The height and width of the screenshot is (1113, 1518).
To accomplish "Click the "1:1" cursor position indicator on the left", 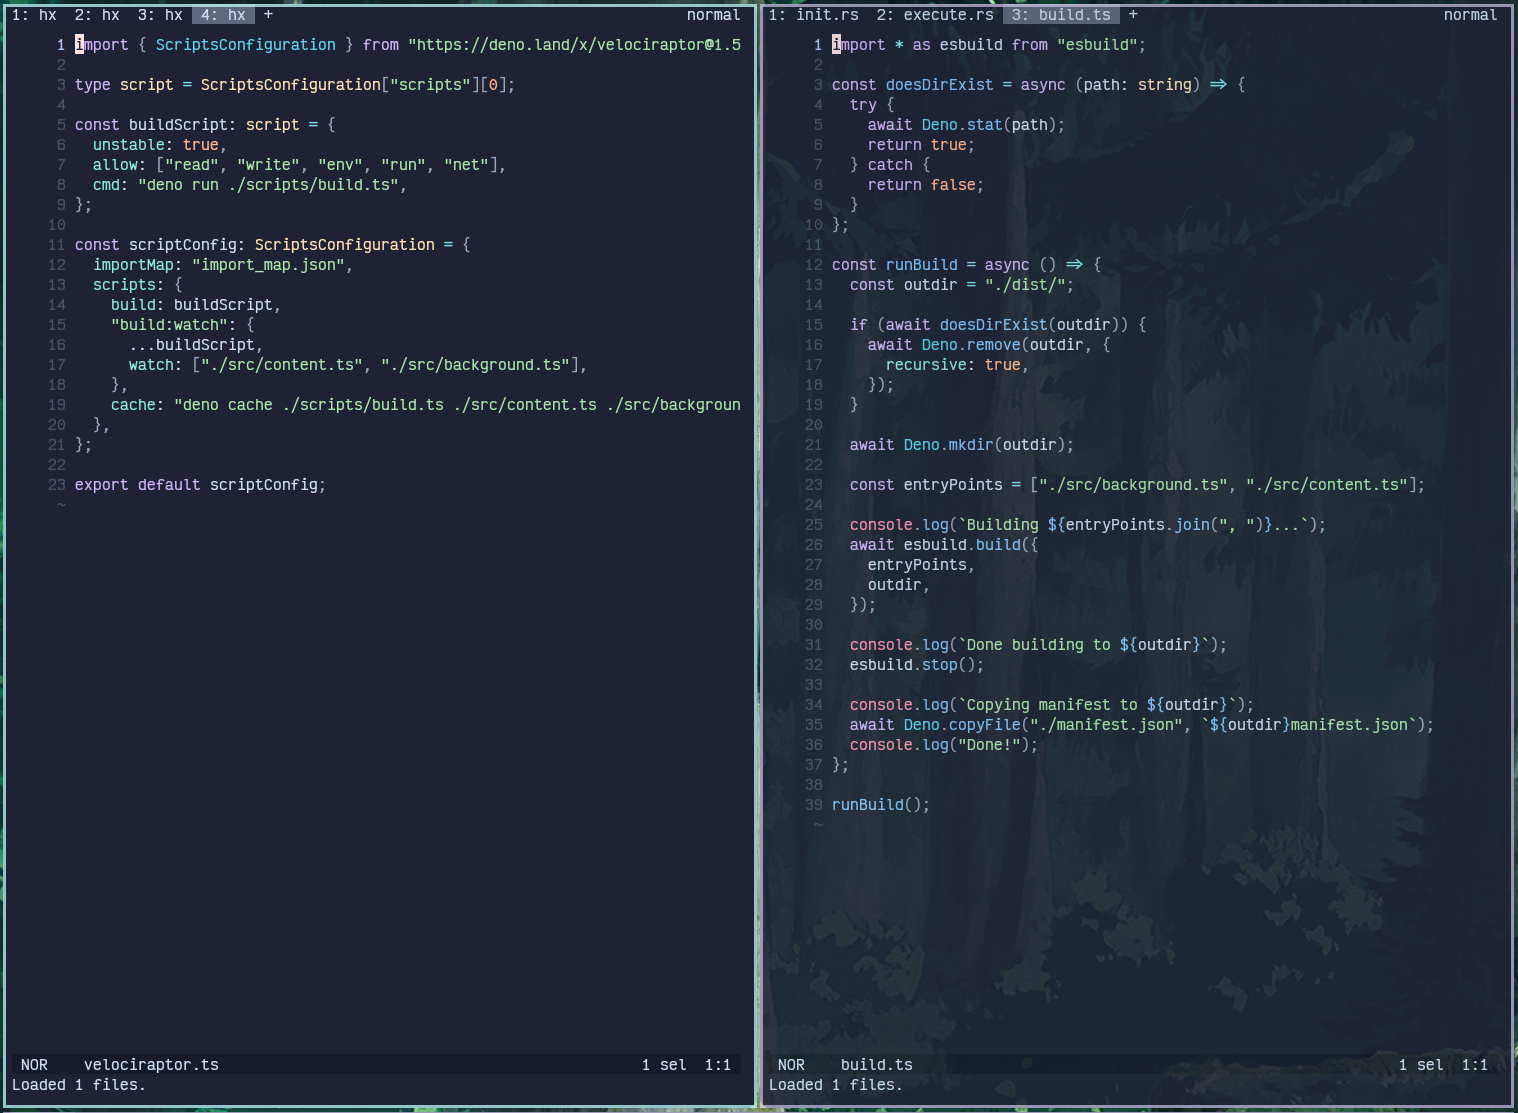I will [x=720, y=1064].
